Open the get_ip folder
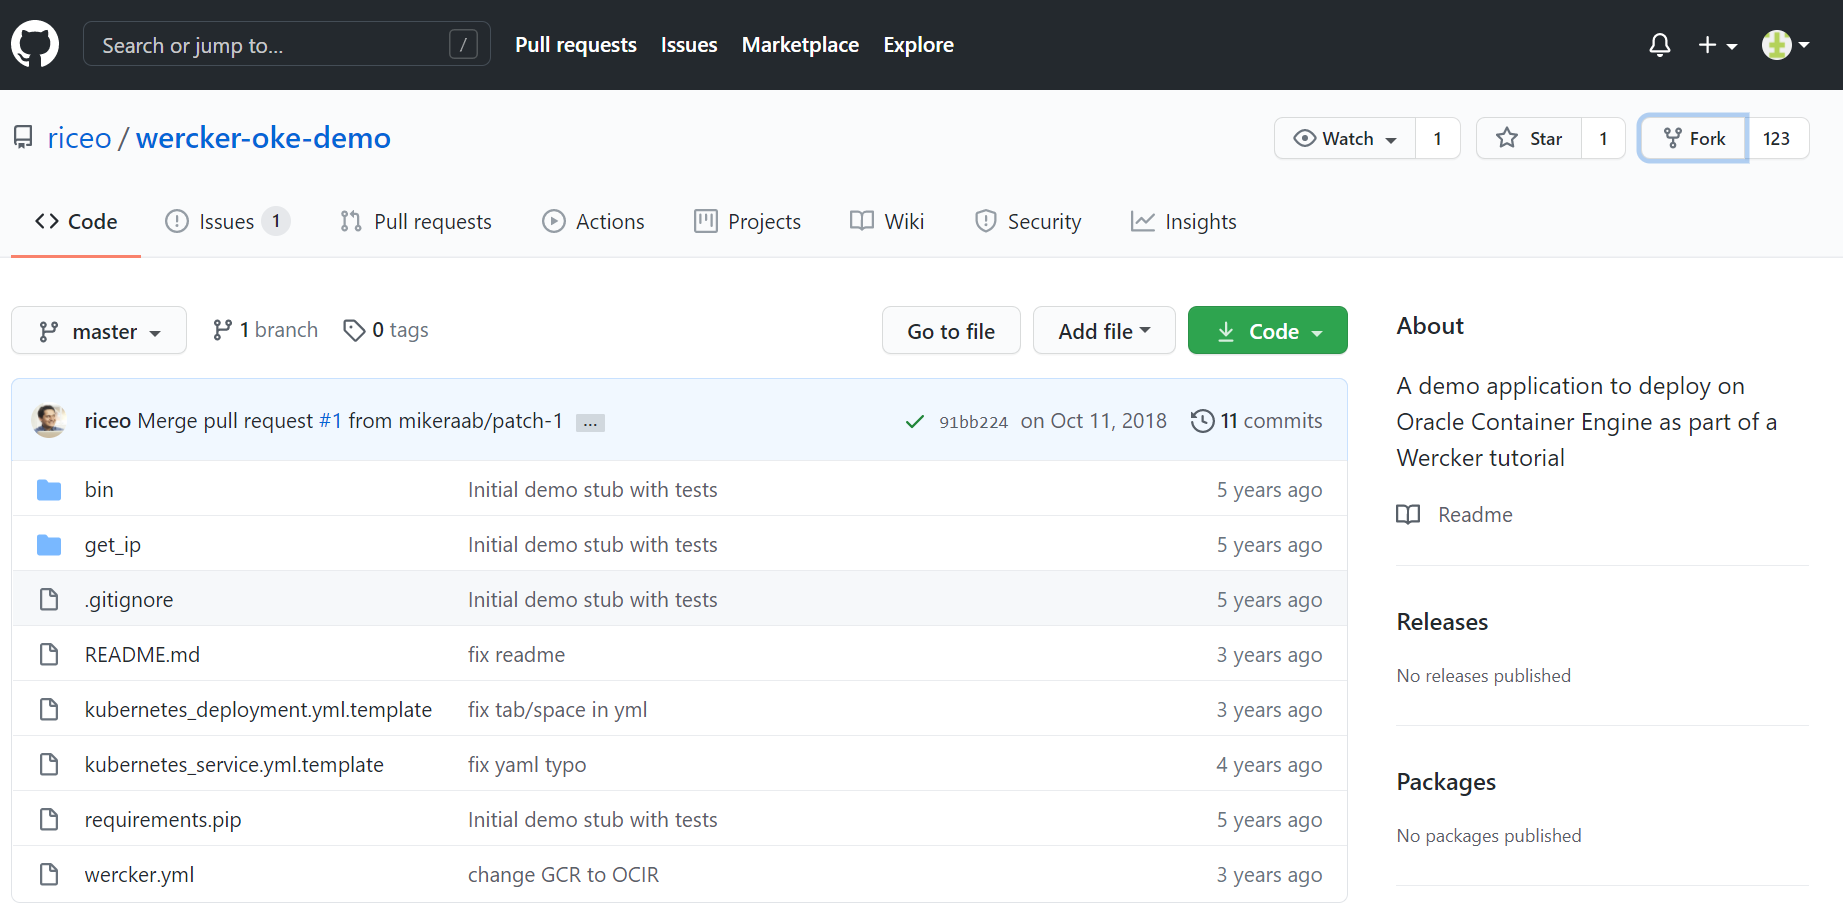Viewport: 1843px width, 913px height. (x=113, y=545)
